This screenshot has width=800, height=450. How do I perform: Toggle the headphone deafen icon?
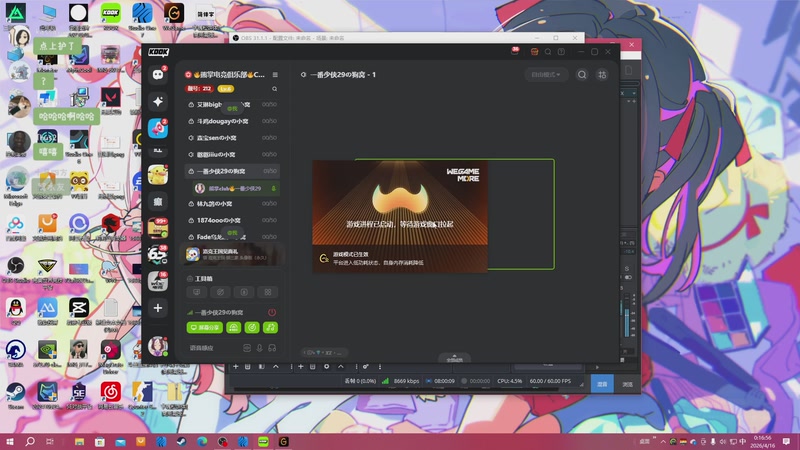coord(272,348)
